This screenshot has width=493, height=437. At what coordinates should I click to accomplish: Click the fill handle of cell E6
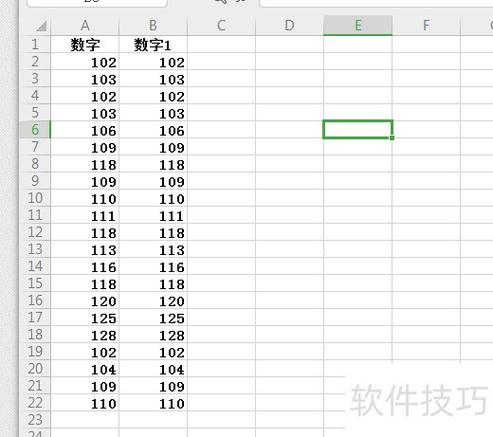(x=392, y=137)
